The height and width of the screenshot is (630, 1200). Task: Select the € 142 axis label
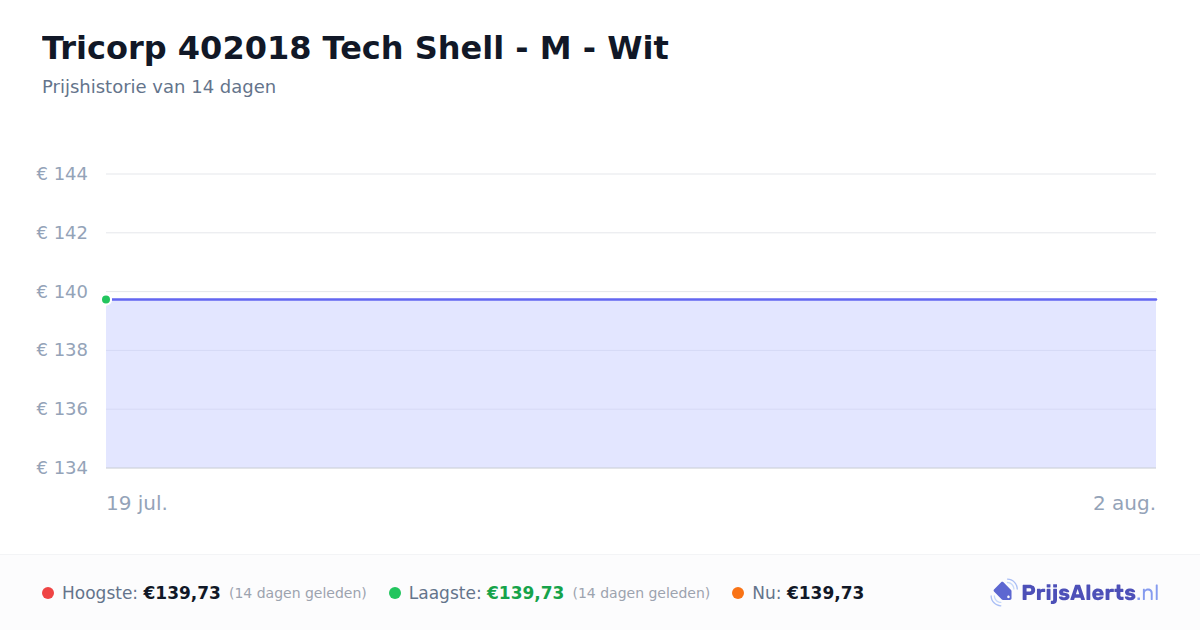(x=62, y=233)
